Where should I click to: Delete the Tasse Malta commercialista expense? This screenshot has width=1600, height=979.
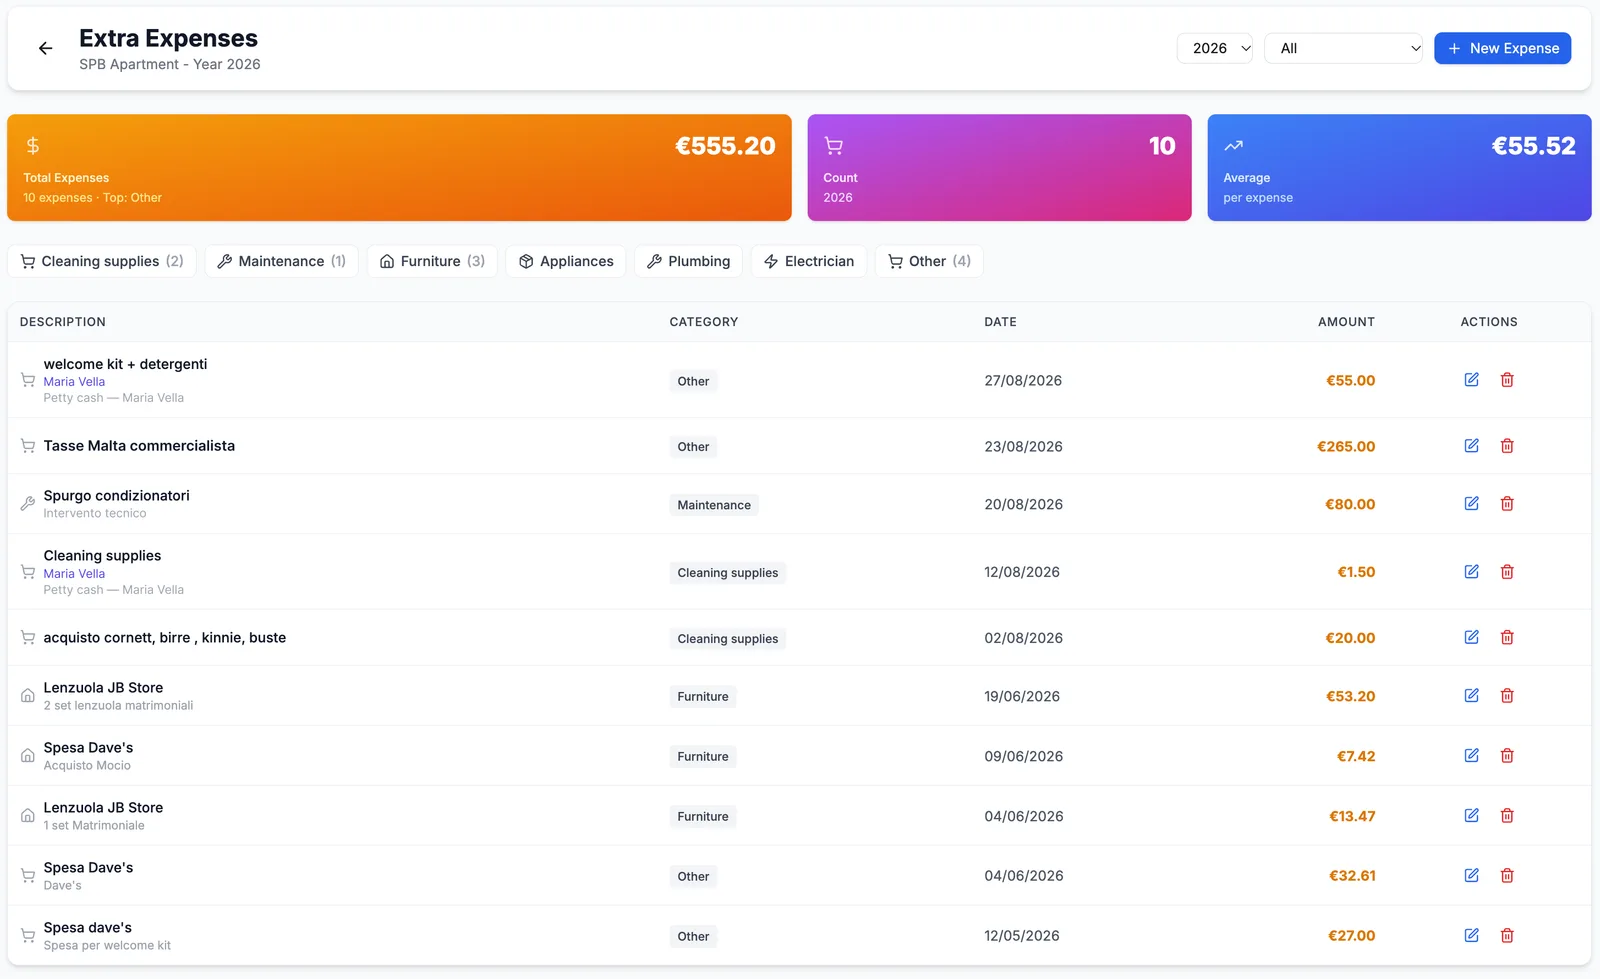(1507, 446)
